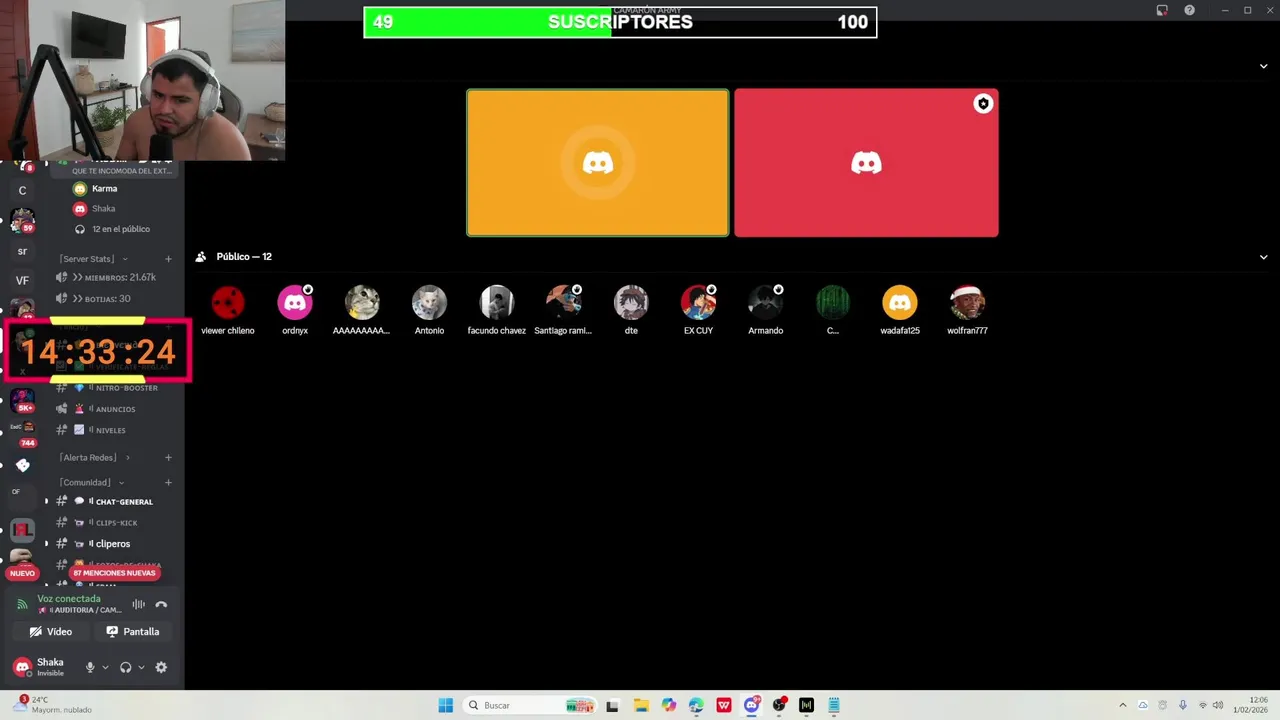Viewport: 1280px width, 720px height.
Task: Open Microsoft Edge from taskbar
Action: click(x=696, y=705)
